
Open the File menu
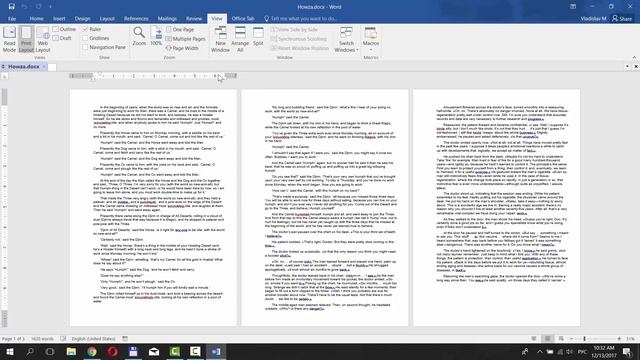[12, 19]
